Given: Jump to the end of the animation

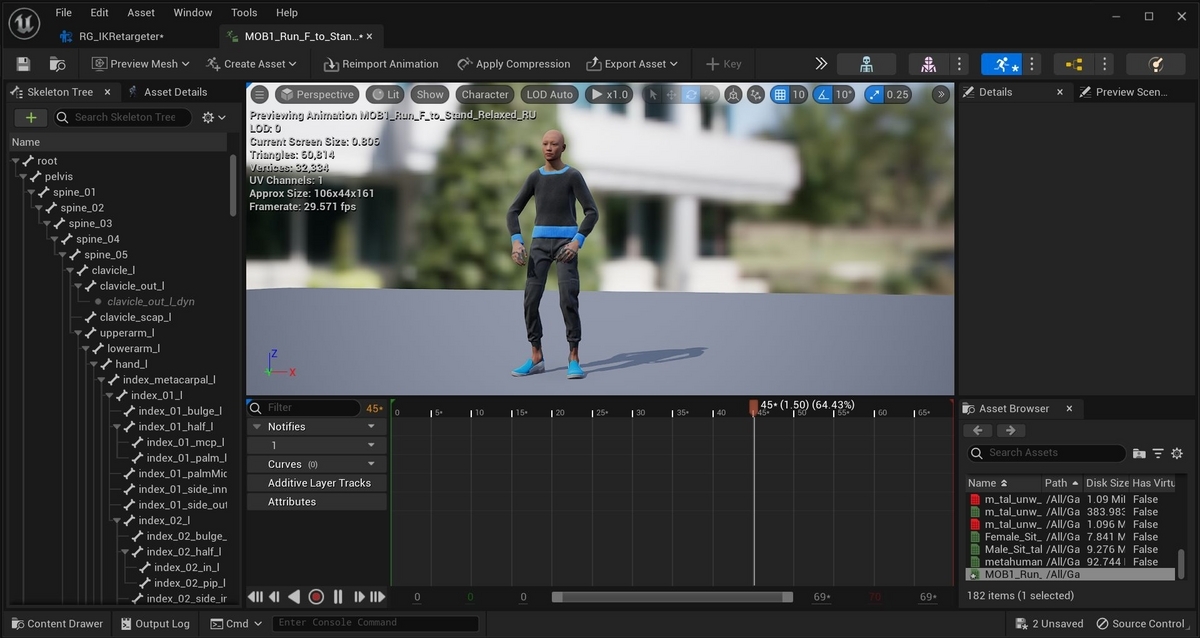Looking at the screenshot, I should tap(377, 597).
